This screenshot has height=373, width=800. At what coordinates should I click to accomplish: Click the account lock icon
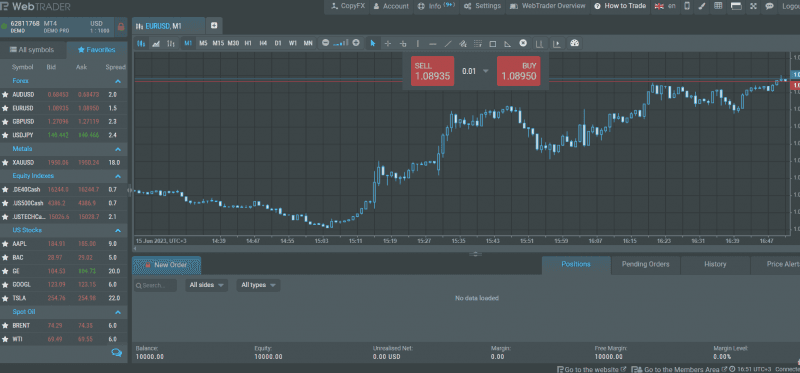[121, 27]
